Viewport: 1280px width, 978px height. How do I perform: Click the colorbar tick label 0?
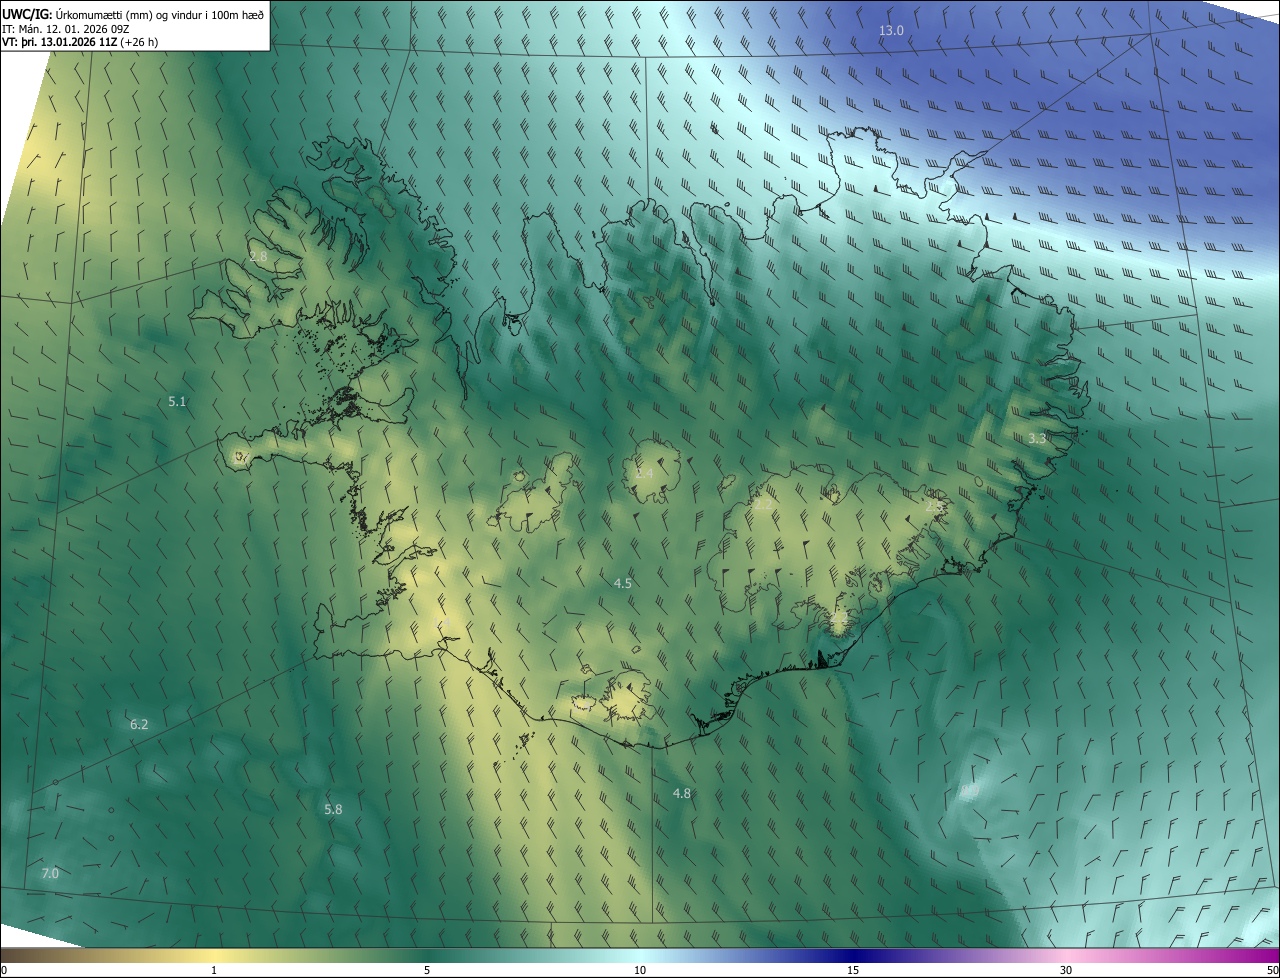[x=4, y=970]
